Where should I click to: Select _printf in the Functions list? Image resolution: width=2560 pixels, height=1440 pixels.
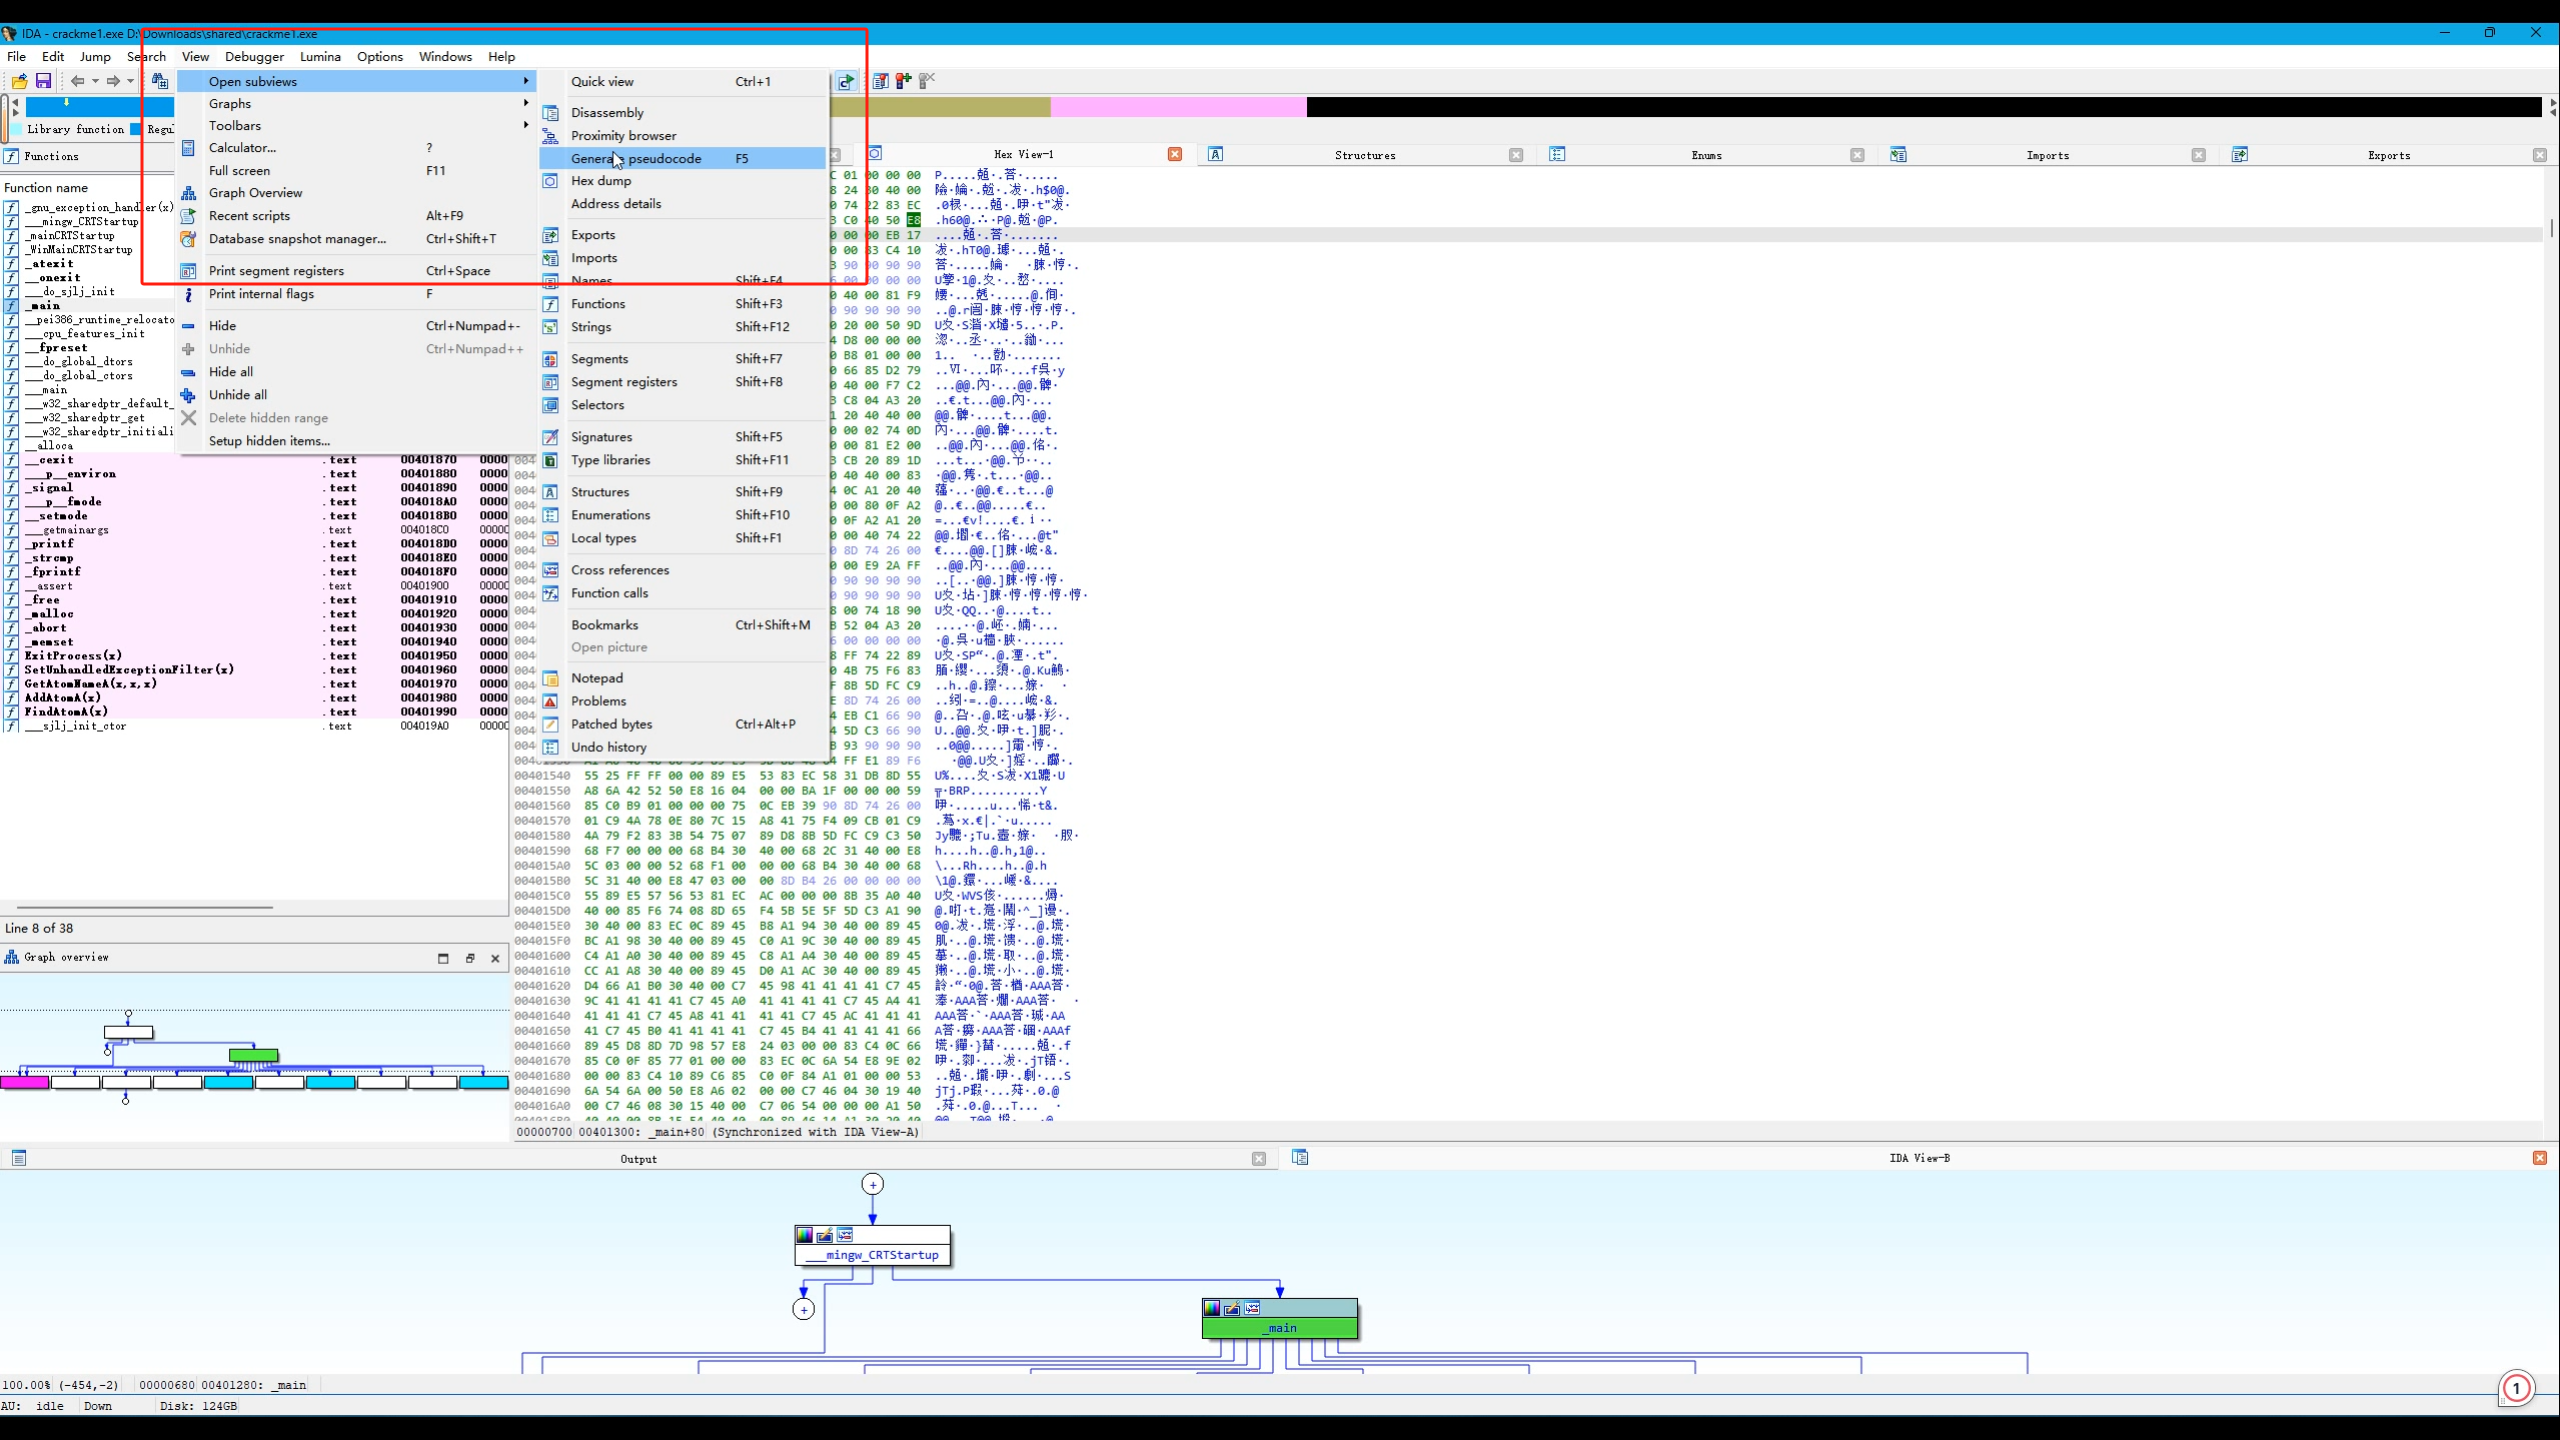pyautogui.click(x=52, y=544)
